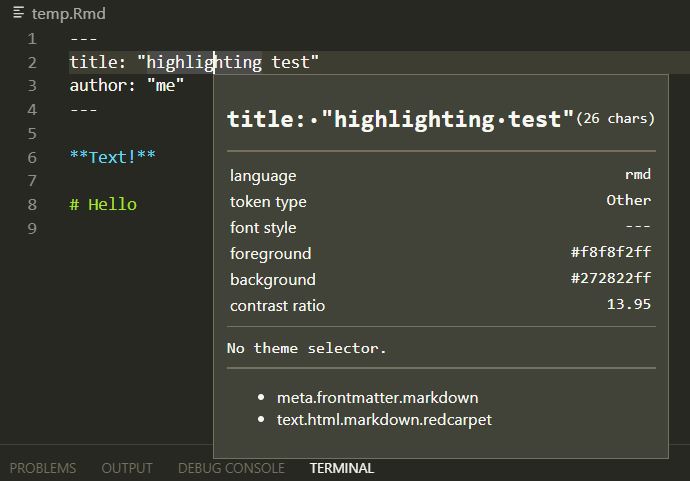Screen dimensions: 690x481
Task: Click the '#272822ff' background value
Action: (611, 278)
